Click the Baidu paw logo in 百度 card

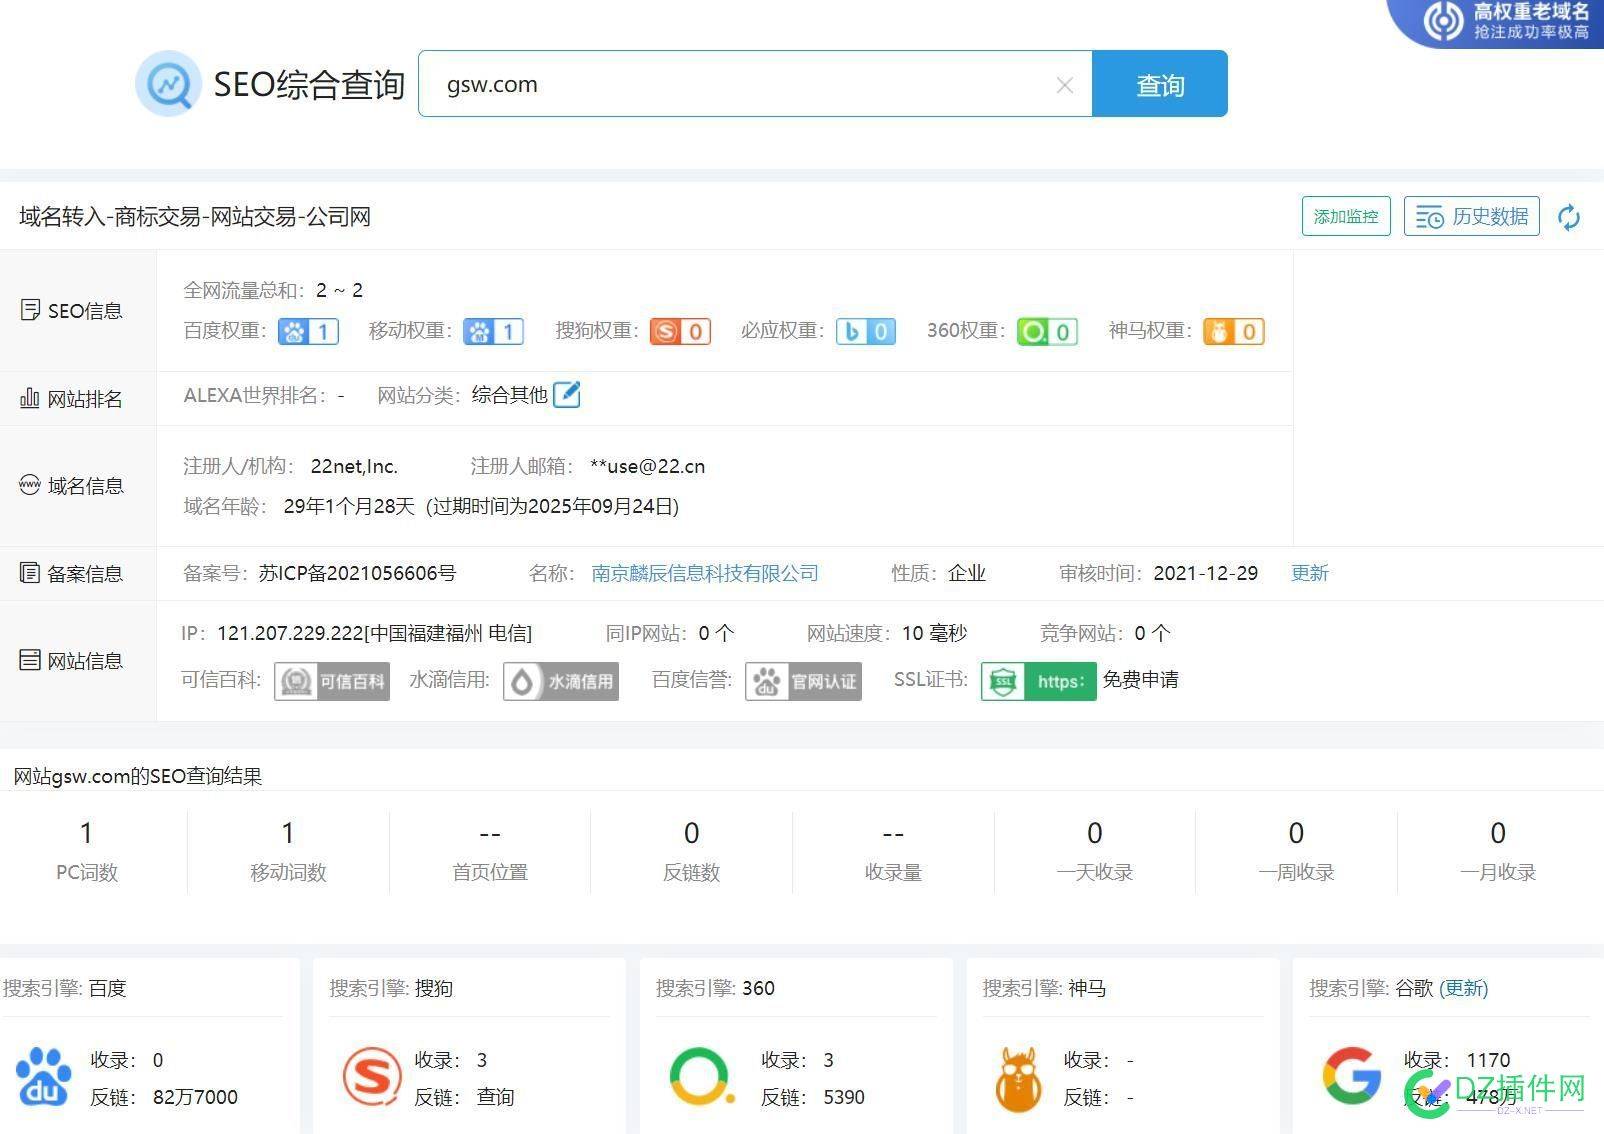point(44,1077)
